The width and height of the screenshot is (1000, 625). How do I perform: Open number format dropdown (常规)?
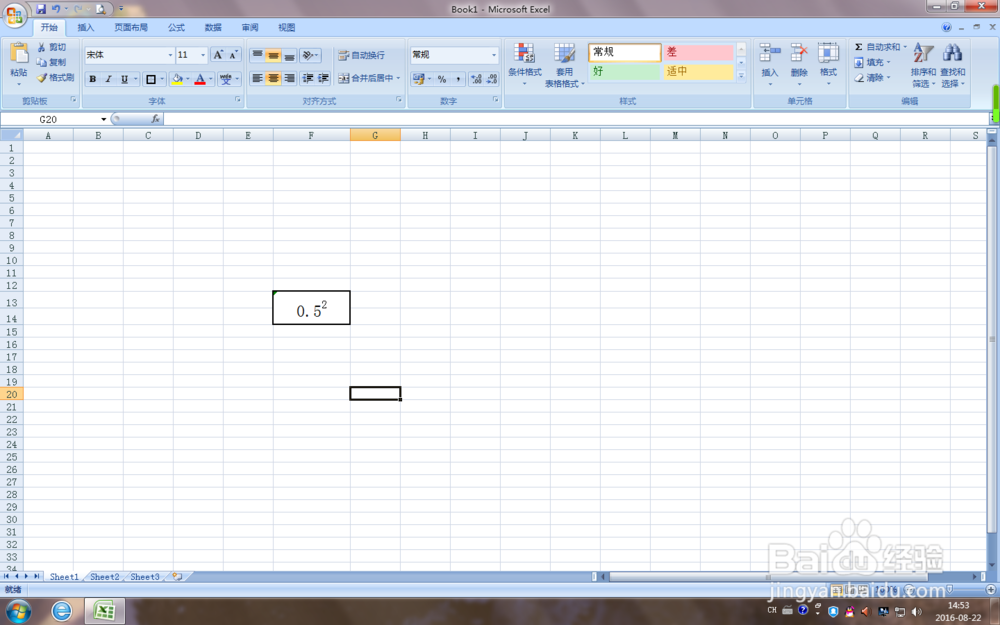tap(494, 55)
